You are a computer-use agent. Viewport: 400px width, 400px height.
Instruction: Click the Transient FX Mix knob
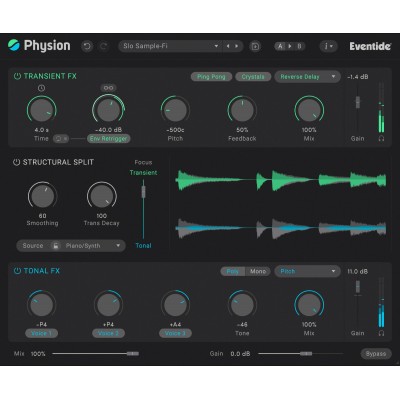309,110
